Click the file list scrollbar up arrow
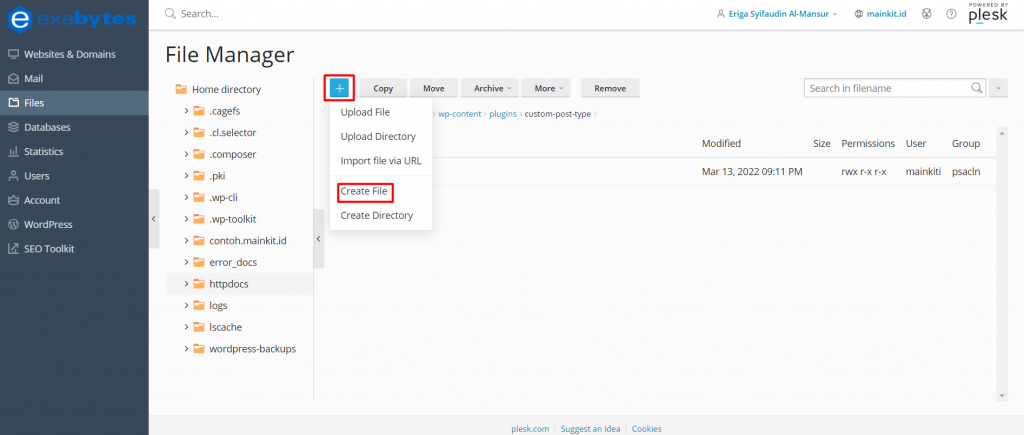 coord(1002,132)
